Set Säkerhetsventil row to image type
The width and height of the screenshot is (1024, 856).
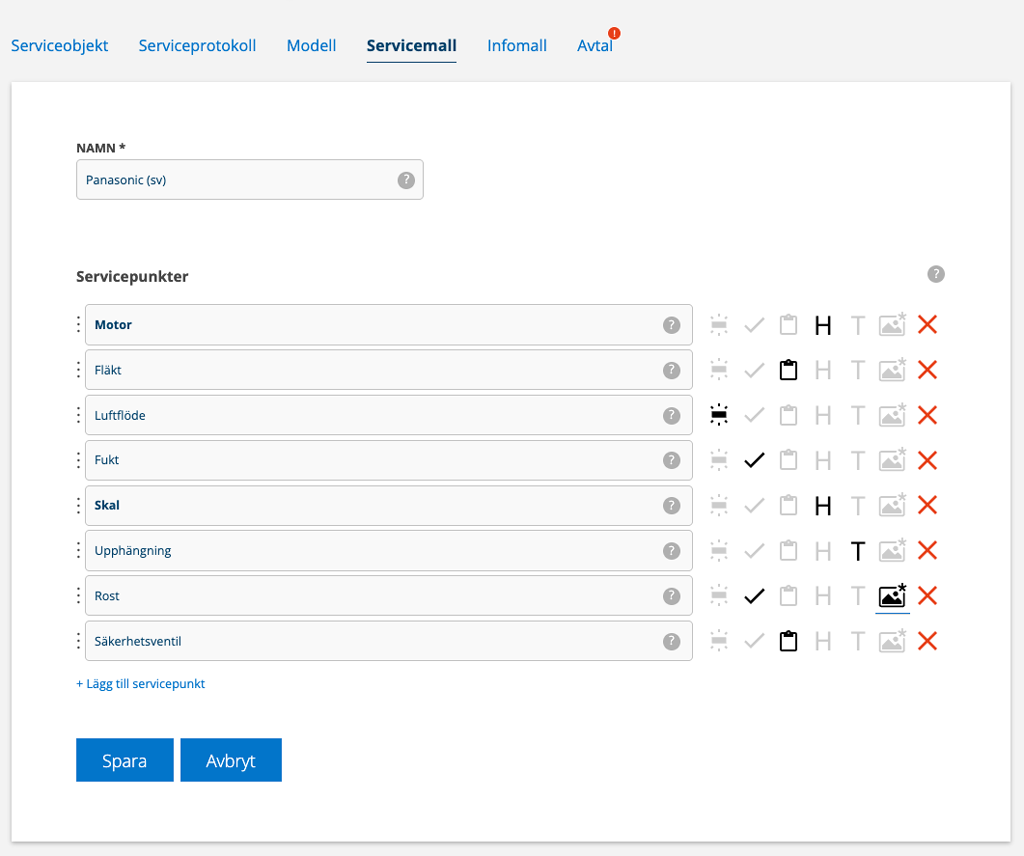[892, 641]
